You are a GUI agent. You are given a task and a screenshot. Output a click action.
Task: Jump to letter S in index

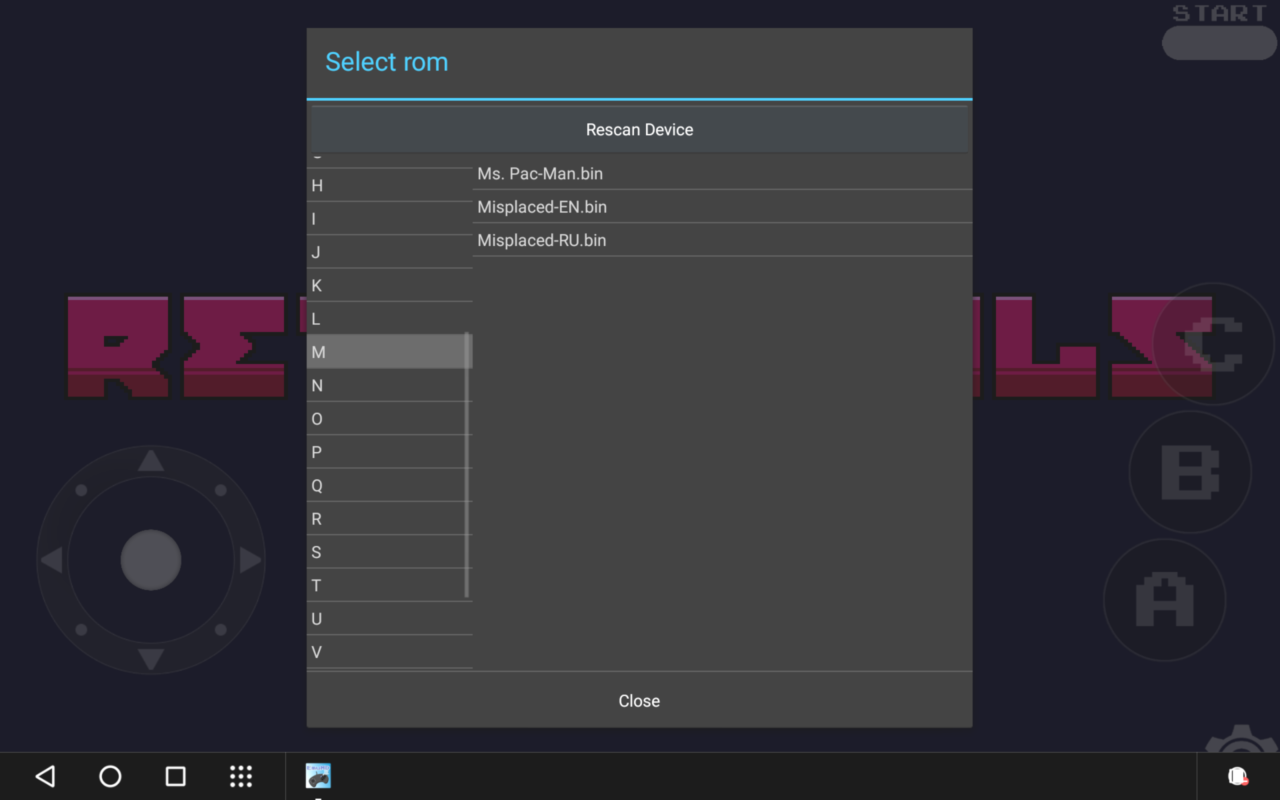pyautogui.click(x=386, y=552)
